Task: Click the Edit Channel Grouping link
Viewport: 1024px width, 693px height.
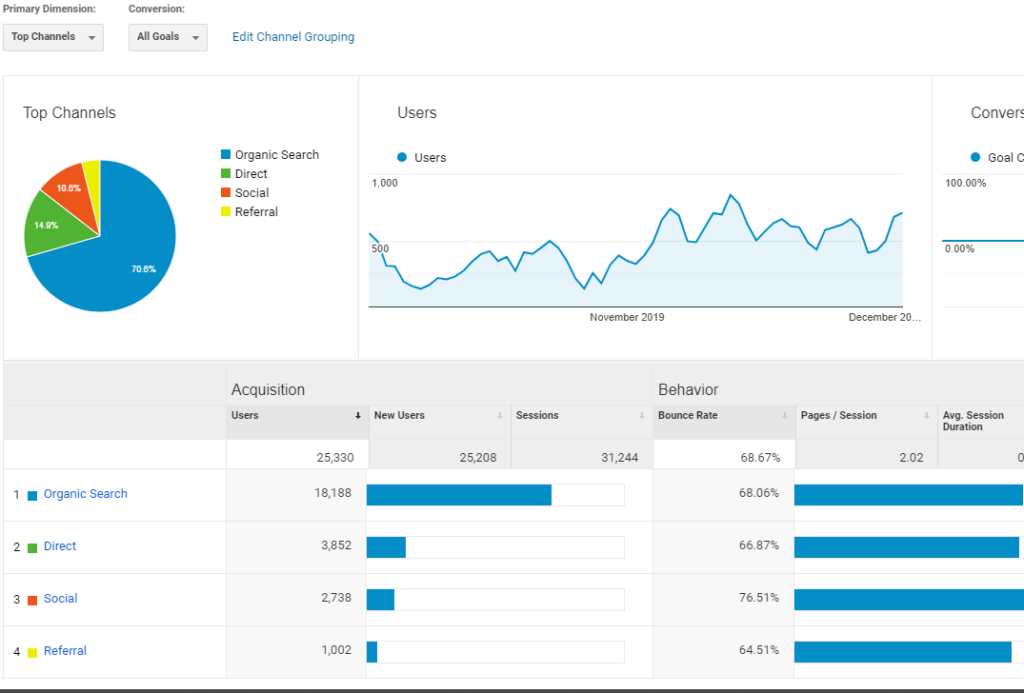Action: pos(293,37)
